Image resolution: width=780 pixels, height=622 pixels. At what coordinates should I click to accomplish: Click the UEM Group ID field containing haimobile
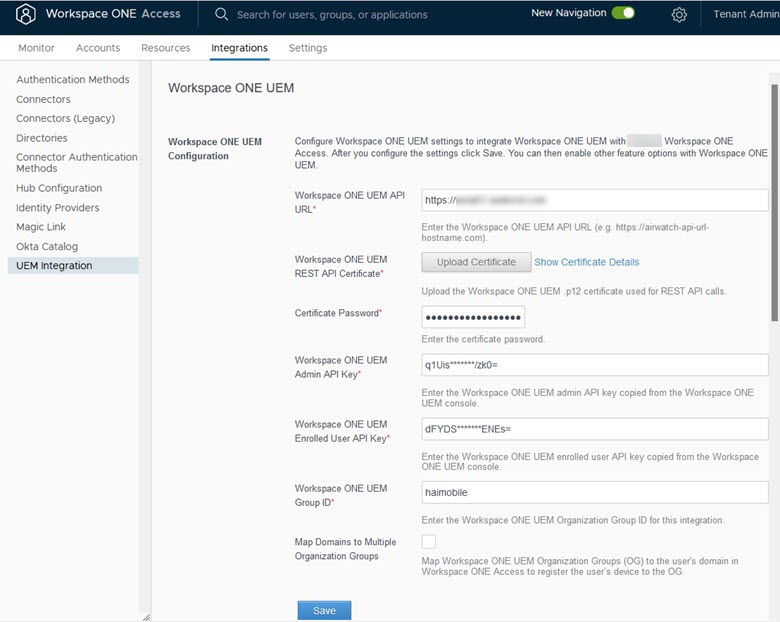pyautogui.click(x=594, y=493)
